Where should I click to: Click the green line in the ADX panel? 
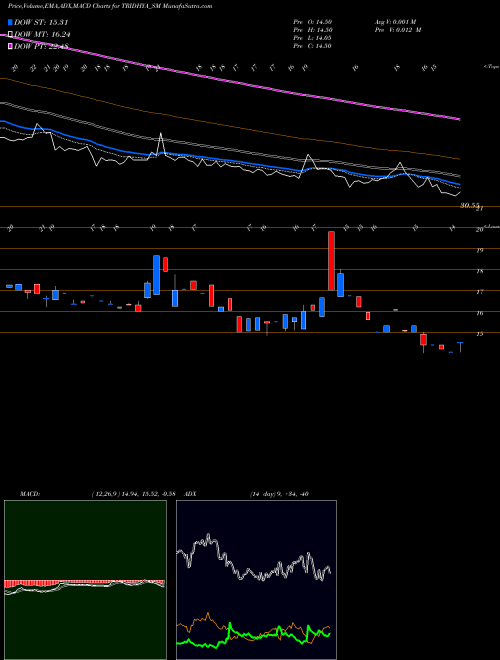coord(253,636)
